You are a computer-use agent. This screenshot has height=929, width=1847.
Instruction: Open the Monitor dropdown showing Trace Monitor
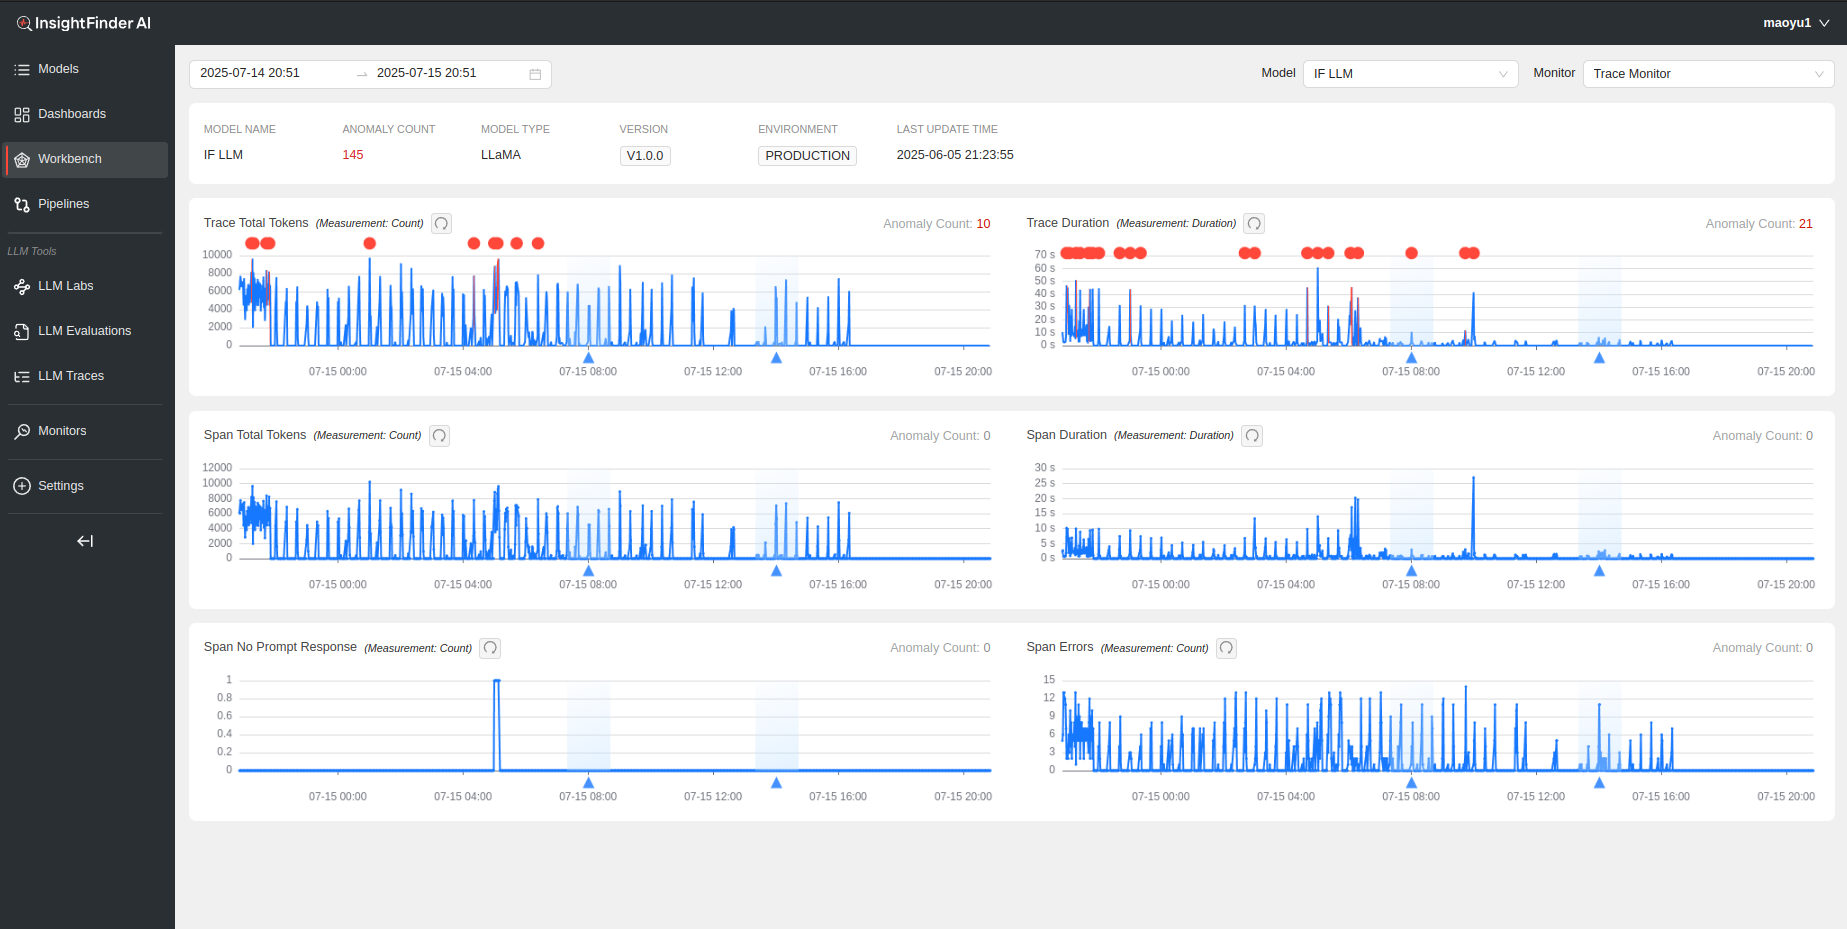coord(1707,74)
